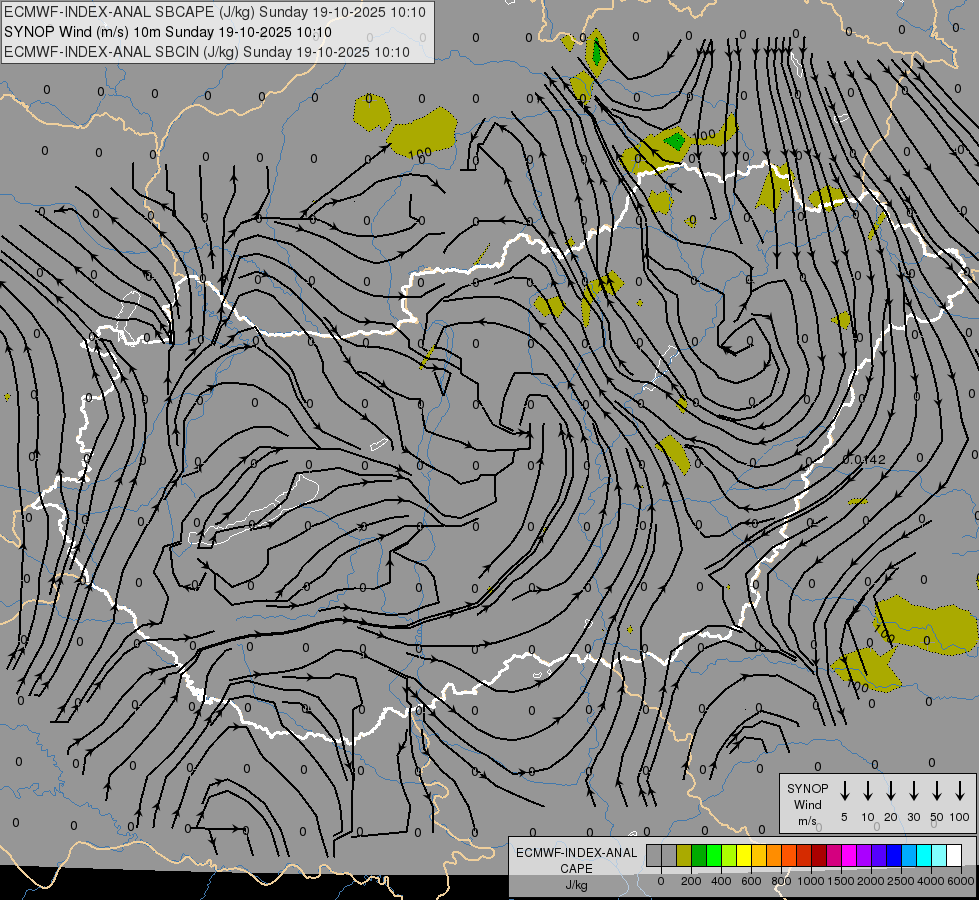Click 'J/kg' unit in CAPE legend
The width and height of the screenshot is (979, 900).
pos(576,885)
